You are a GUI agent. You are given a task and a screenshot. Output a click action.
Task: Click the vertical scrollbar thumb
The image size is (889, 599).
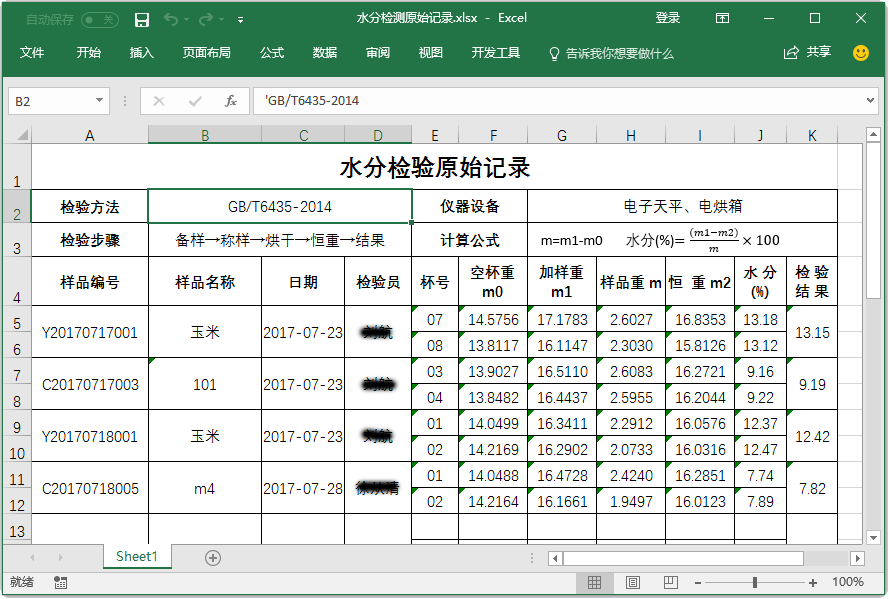[x=873, y=220]
